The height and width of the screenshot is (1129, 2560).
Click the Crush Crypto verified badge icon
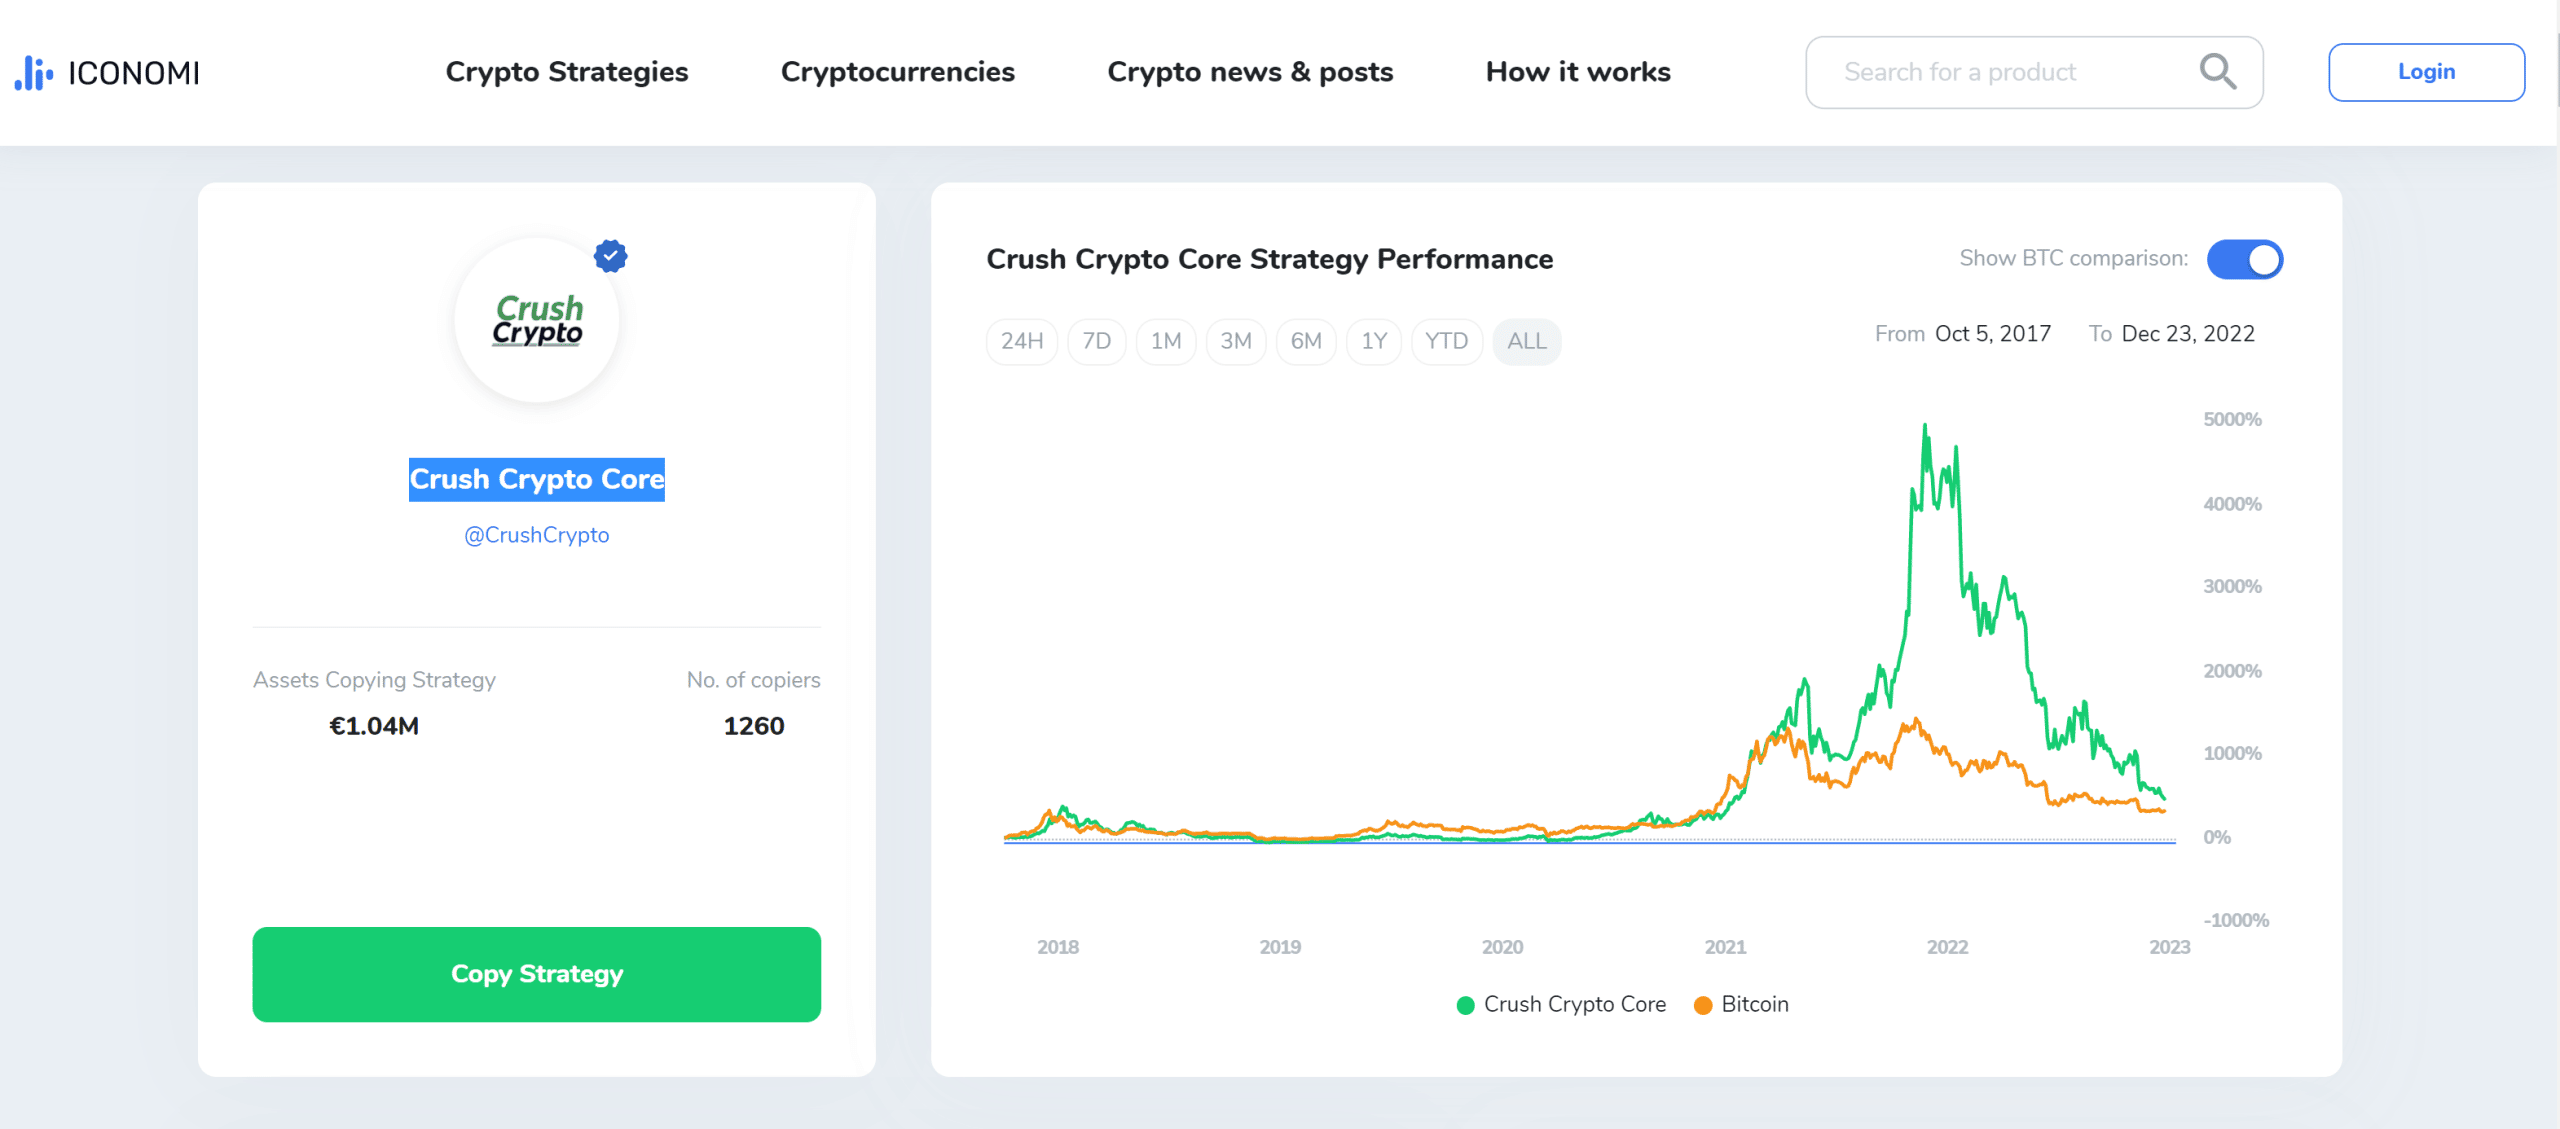(611, 255)
